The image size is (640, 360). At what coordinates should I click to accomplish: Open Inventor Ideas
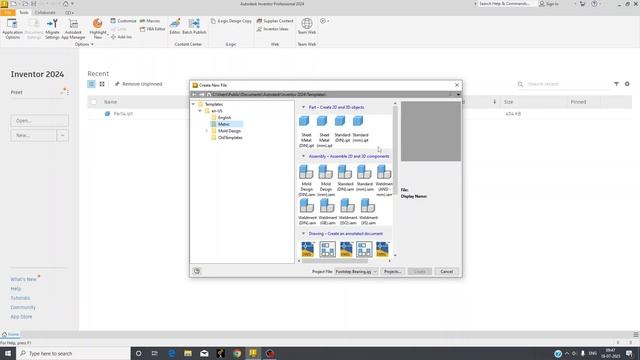(272, 29)
